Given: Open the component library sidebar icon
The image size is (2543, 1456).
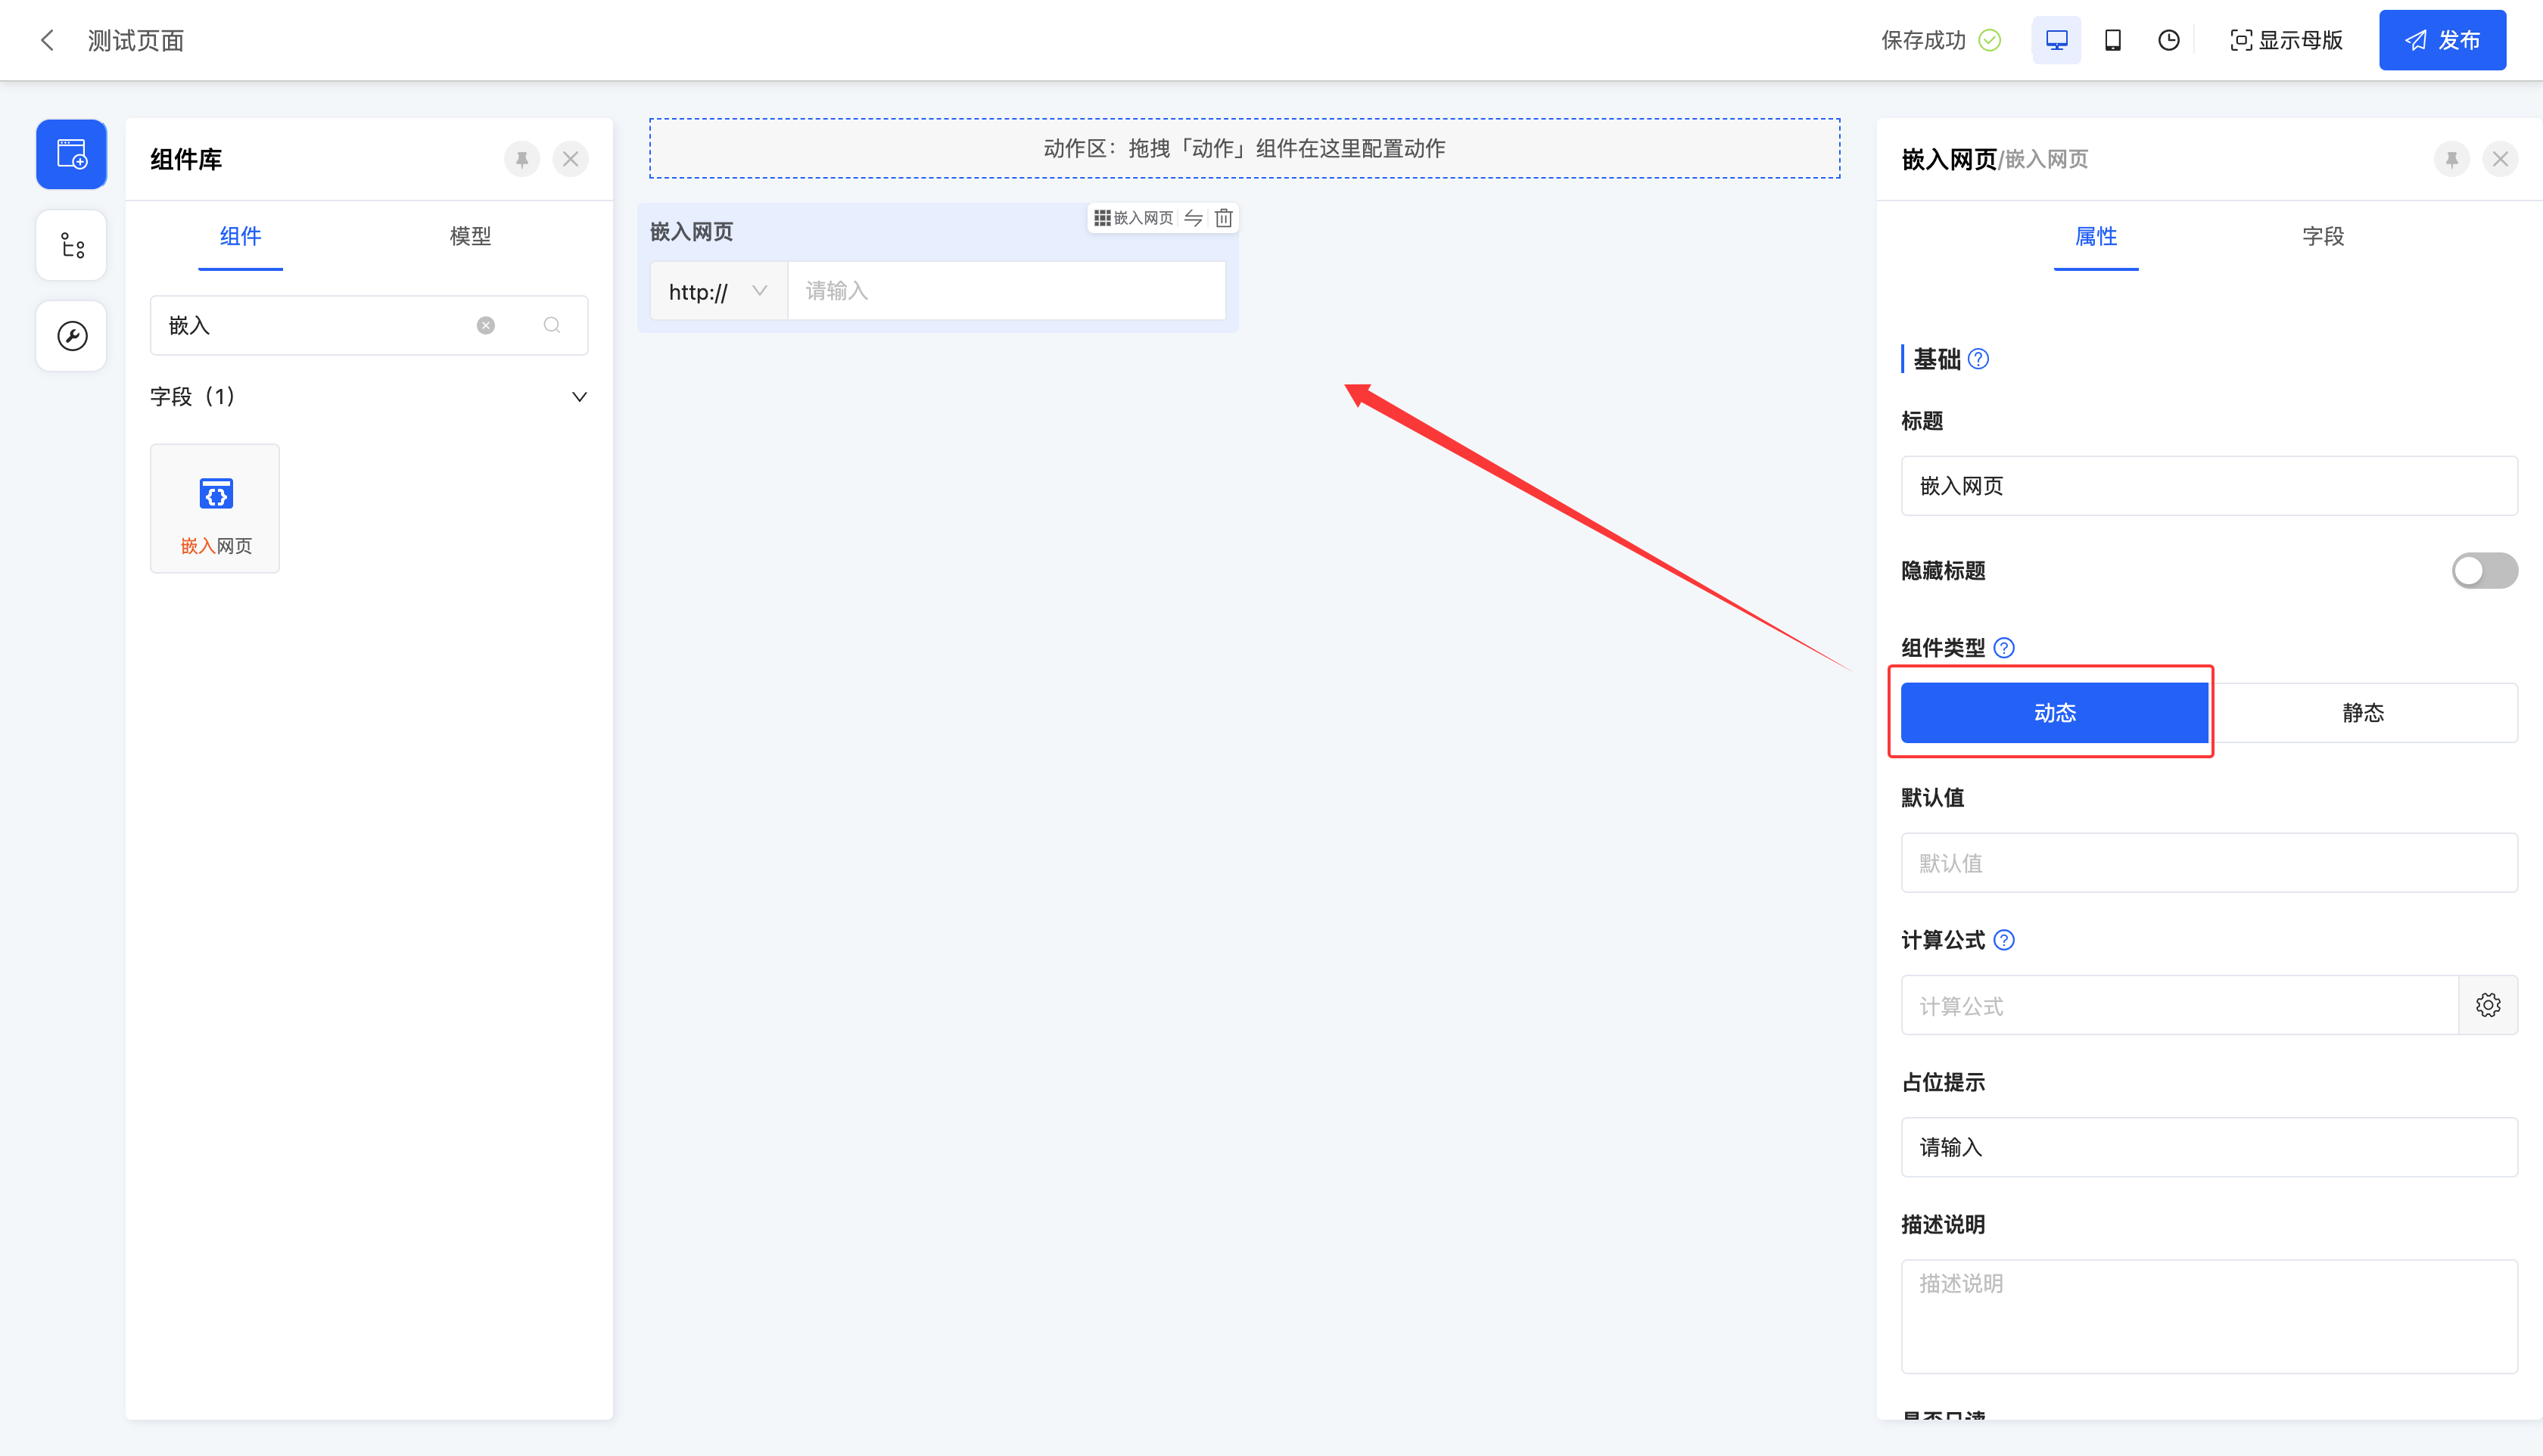Looking at the screenshot, I should [71, 154].
